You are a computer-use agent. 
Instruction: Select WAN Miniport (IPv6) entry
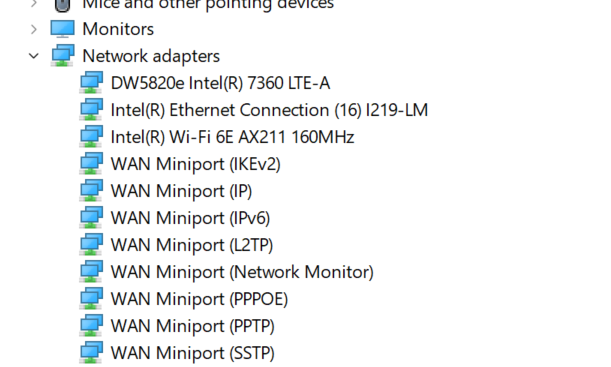pos(191,218)
